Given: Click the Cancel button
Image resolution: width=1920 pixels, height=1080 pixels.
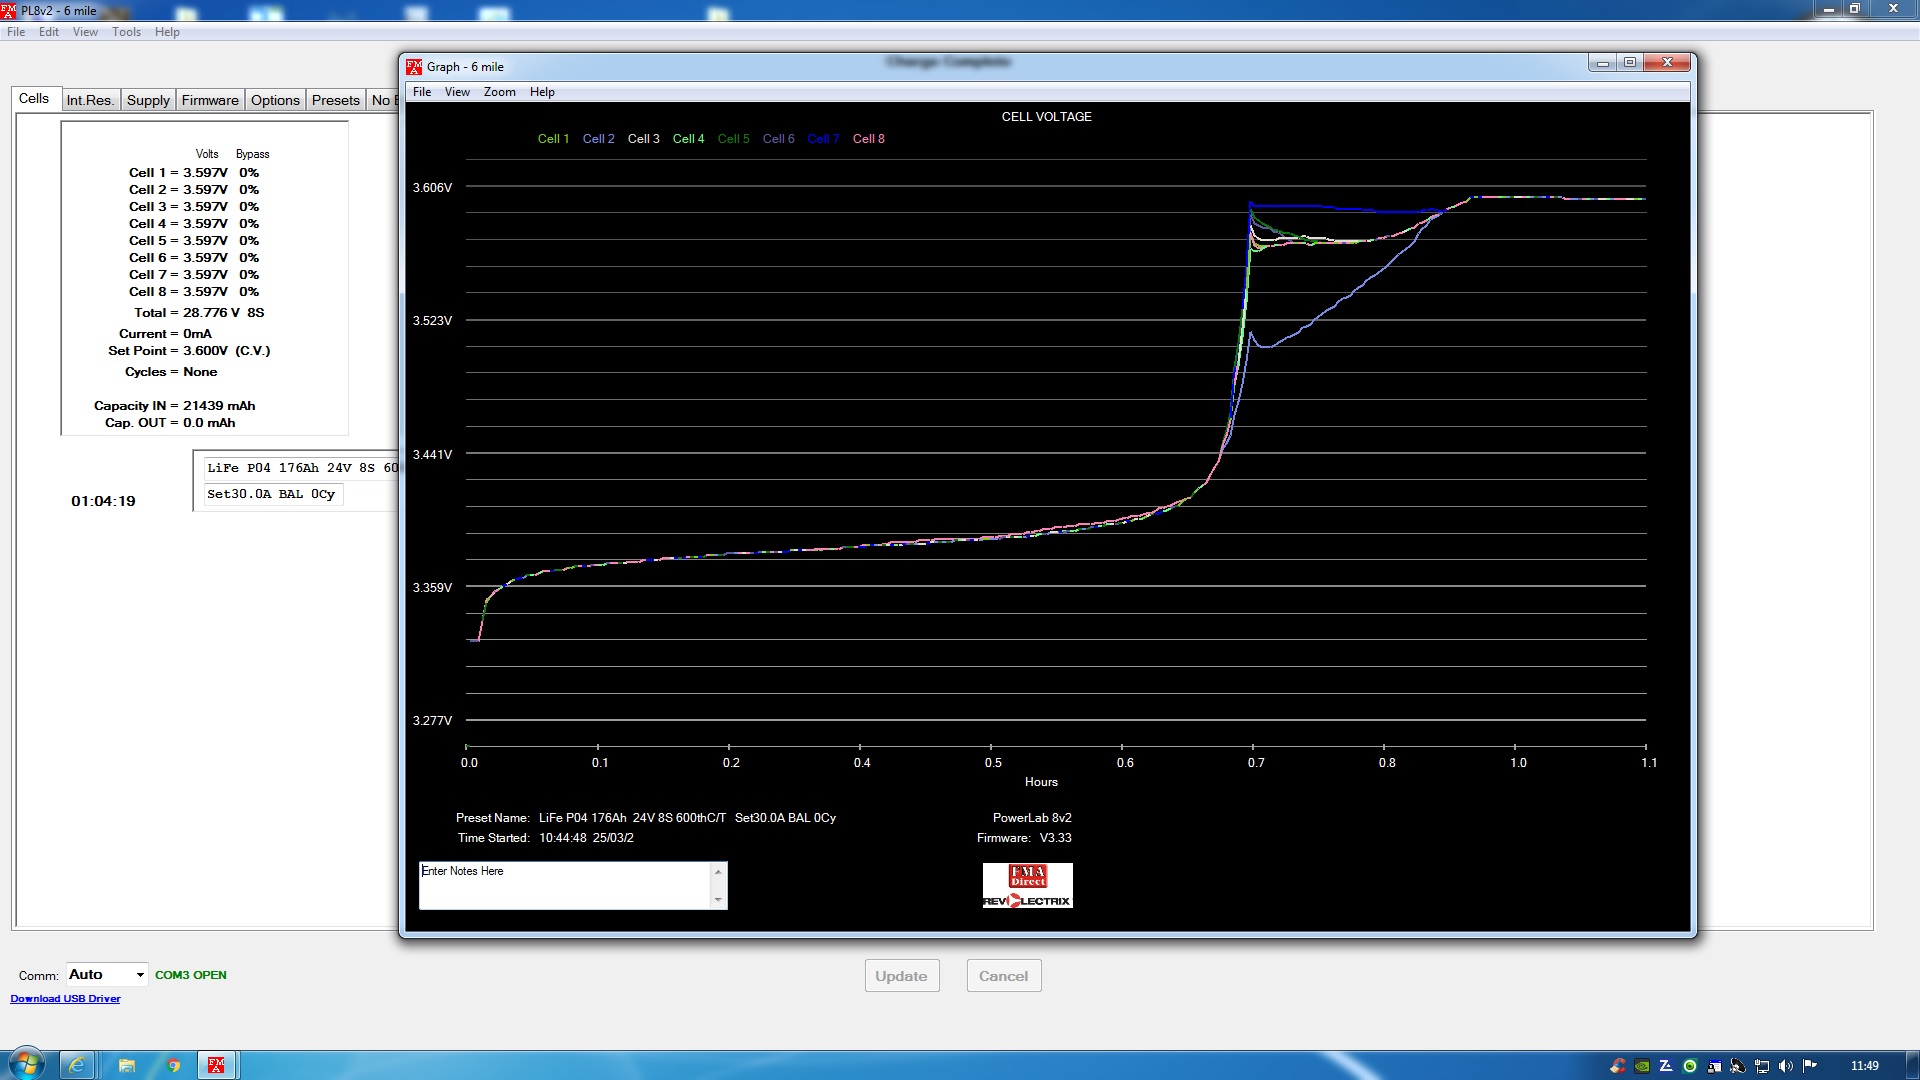Looking at the screenshot, I should point(1003,976).
